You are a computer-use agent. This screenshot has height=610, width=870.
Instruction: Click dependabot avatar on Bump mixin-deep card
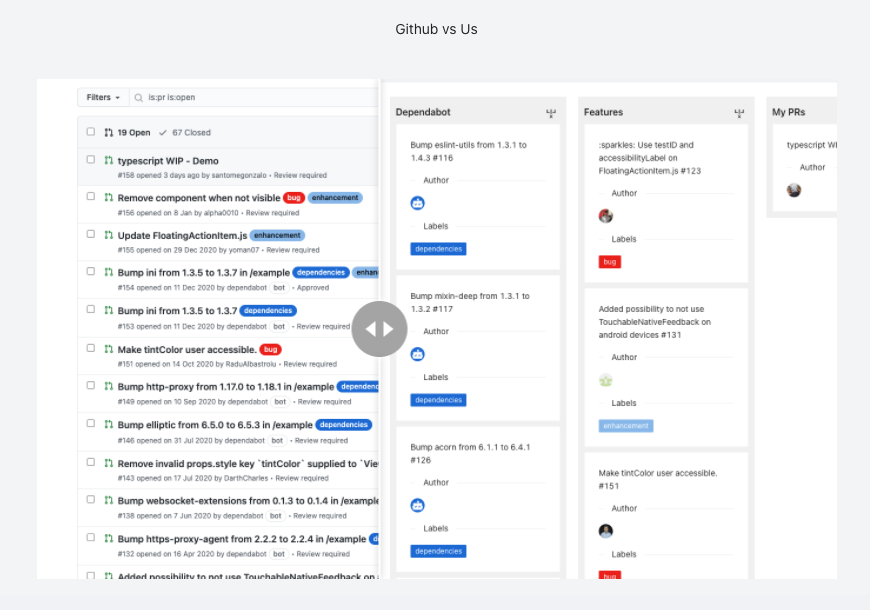(418, 354)
